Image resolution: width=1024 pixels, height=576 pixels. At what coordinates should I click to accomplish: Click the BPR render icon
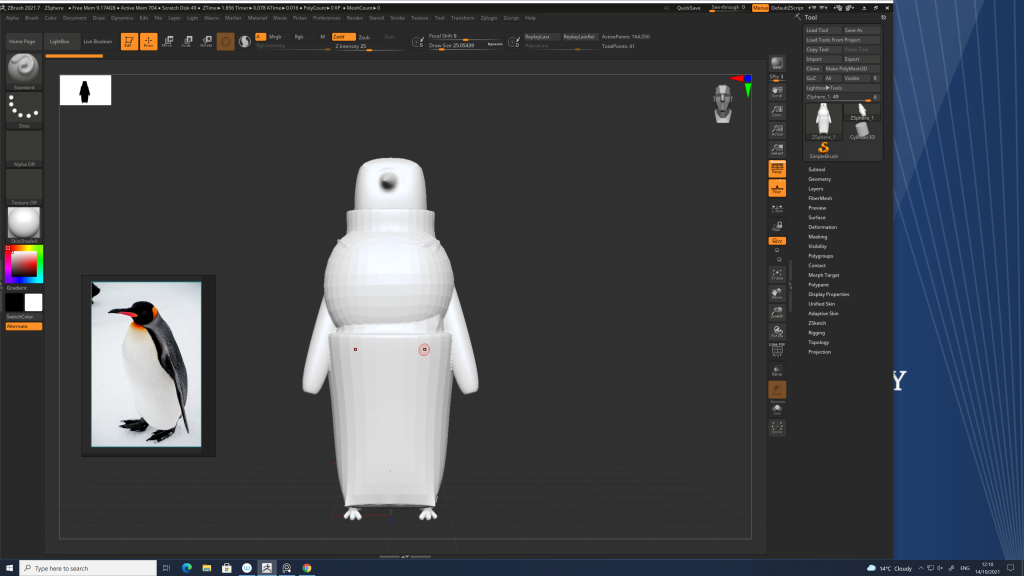[777, 62]
